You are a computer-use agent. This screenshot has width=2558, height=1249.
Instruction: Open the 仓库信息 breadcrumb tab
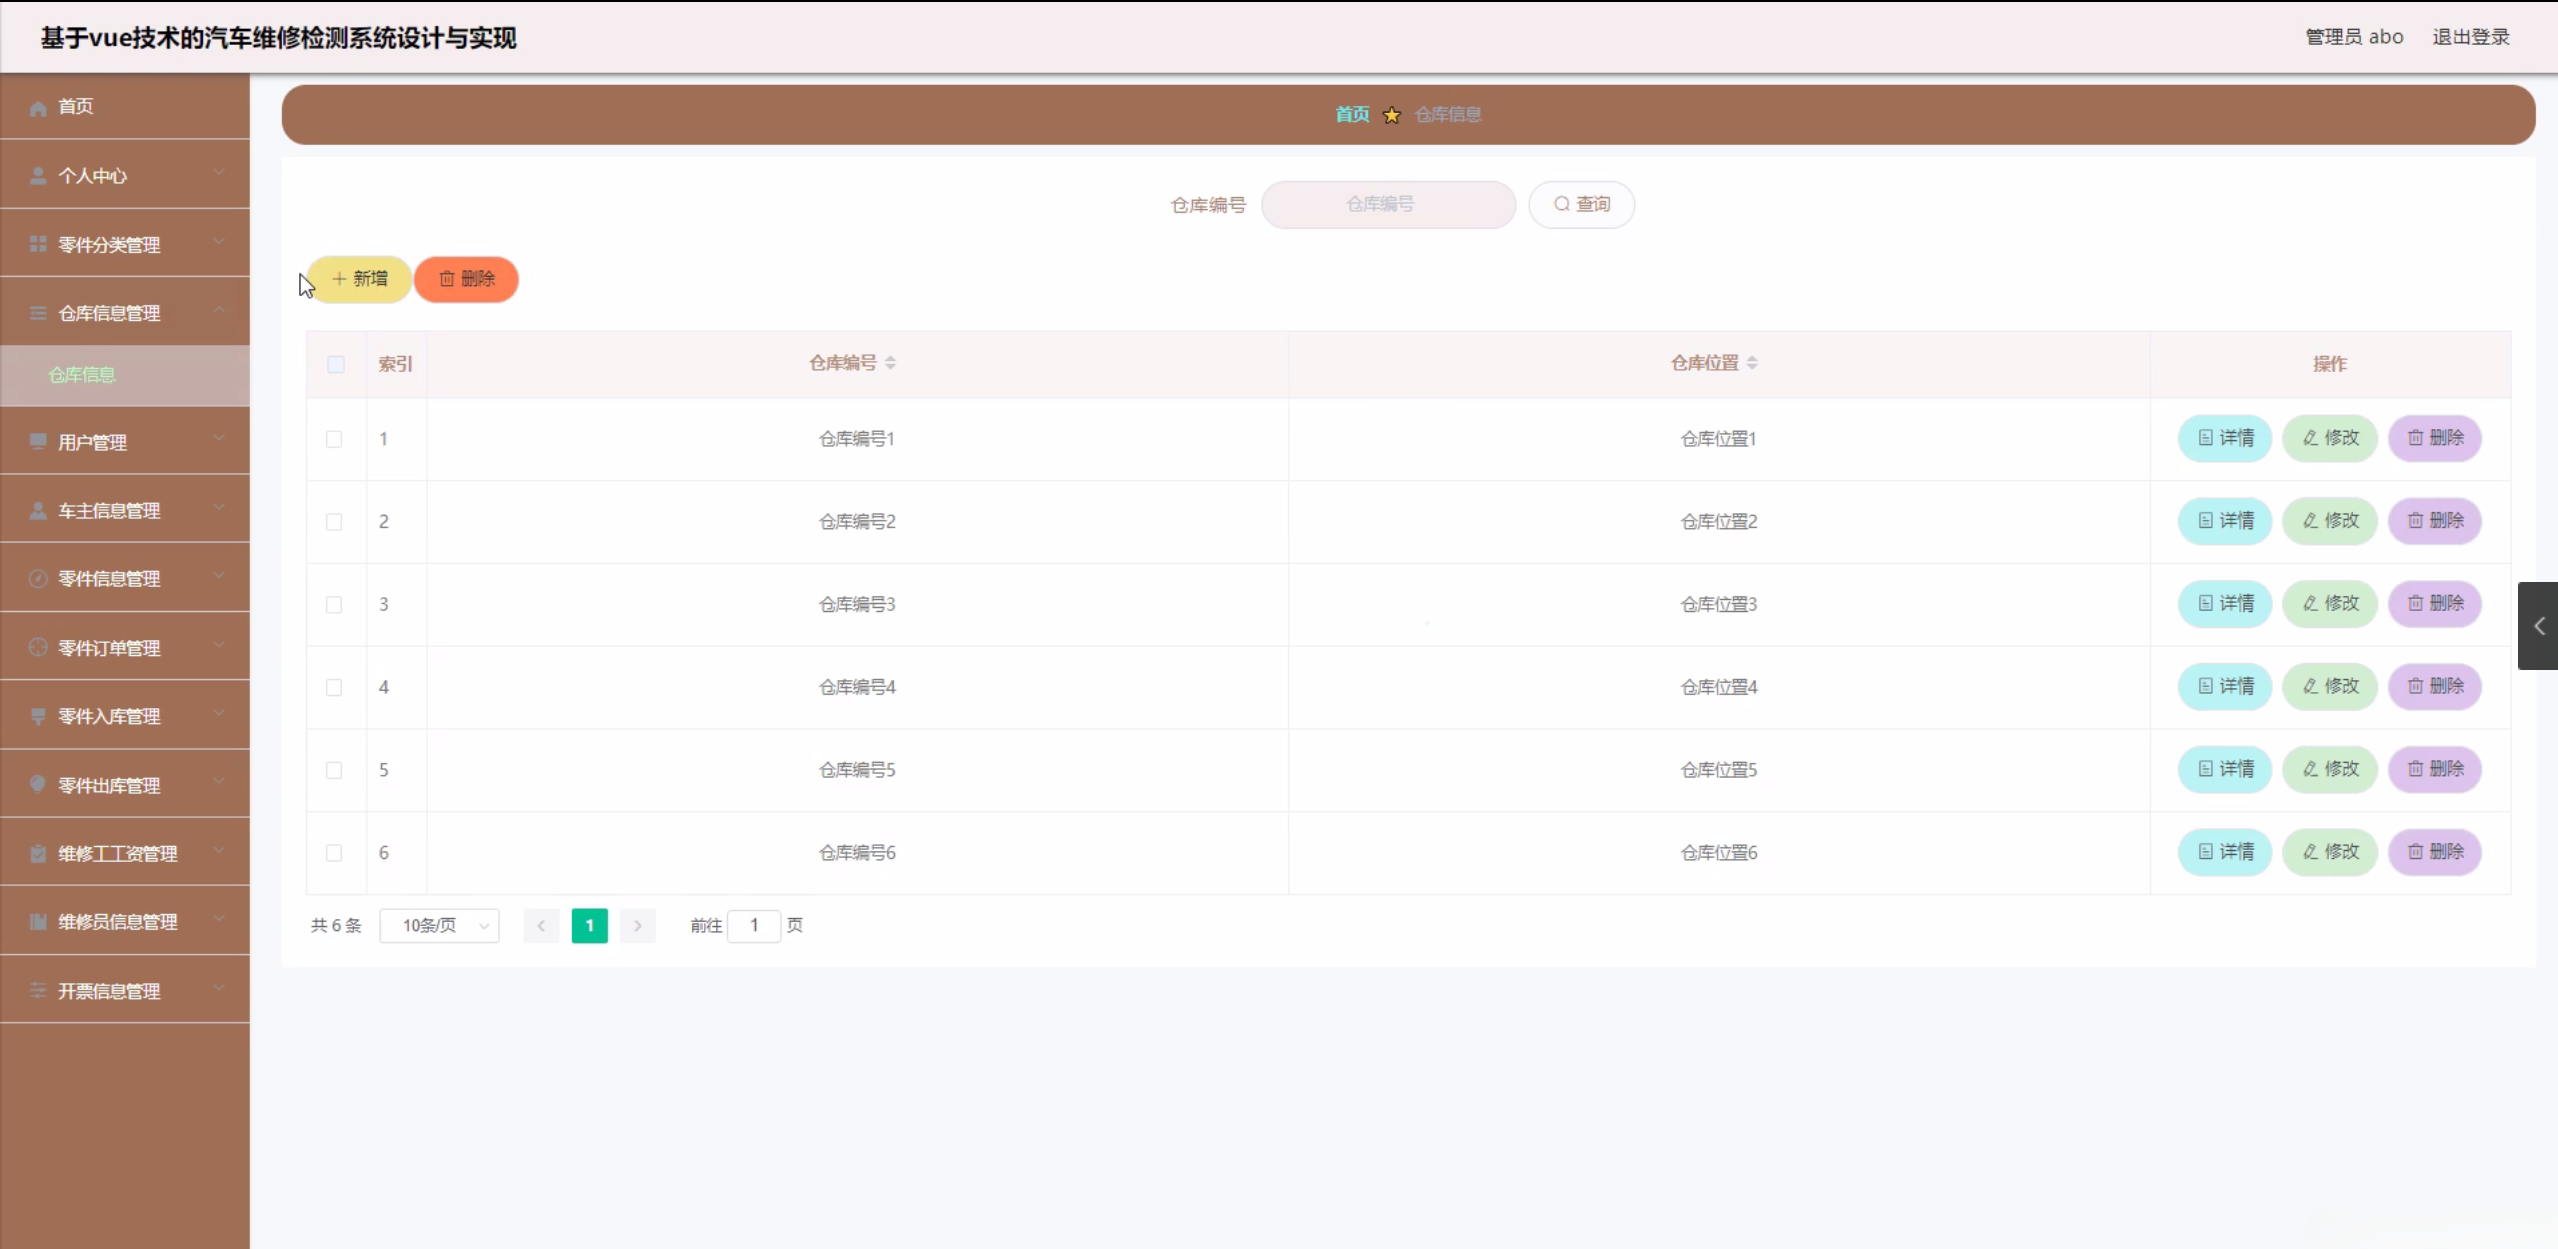(1447, 113)
